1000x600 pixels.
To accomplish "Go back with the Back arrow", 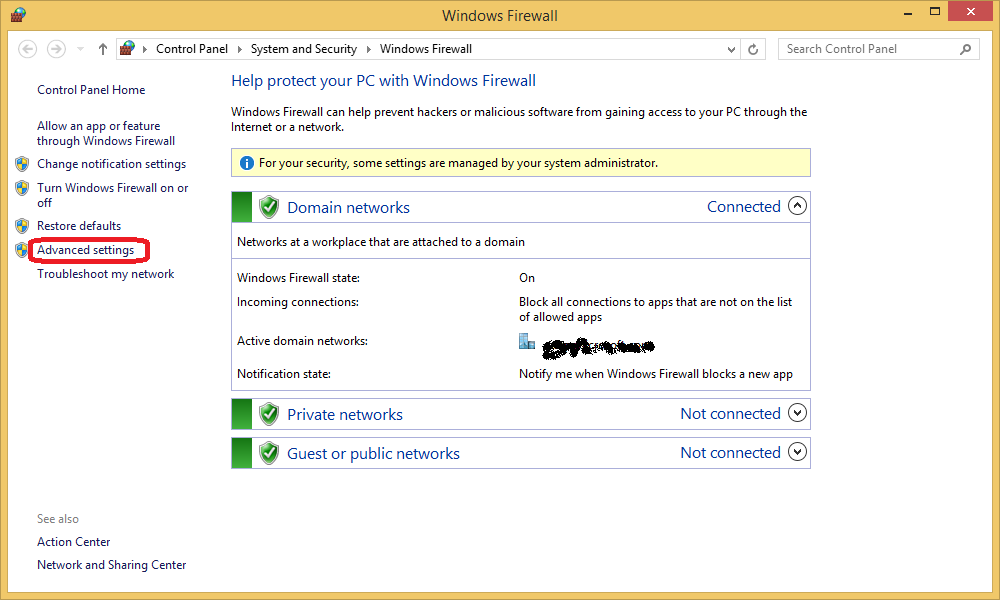I will pos(27,49).
